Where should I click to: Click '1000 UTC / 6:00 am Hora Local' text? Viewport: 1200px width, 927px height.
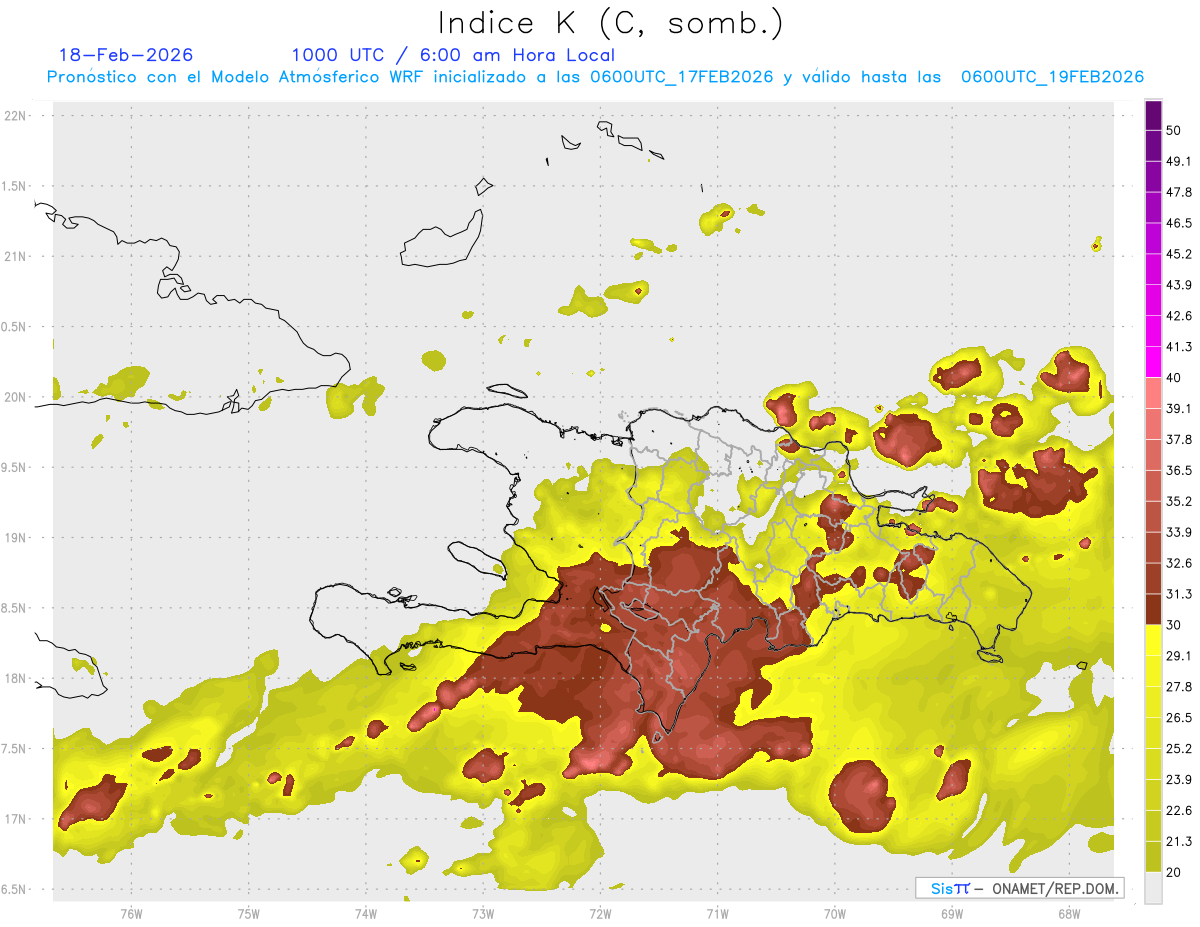453,56
